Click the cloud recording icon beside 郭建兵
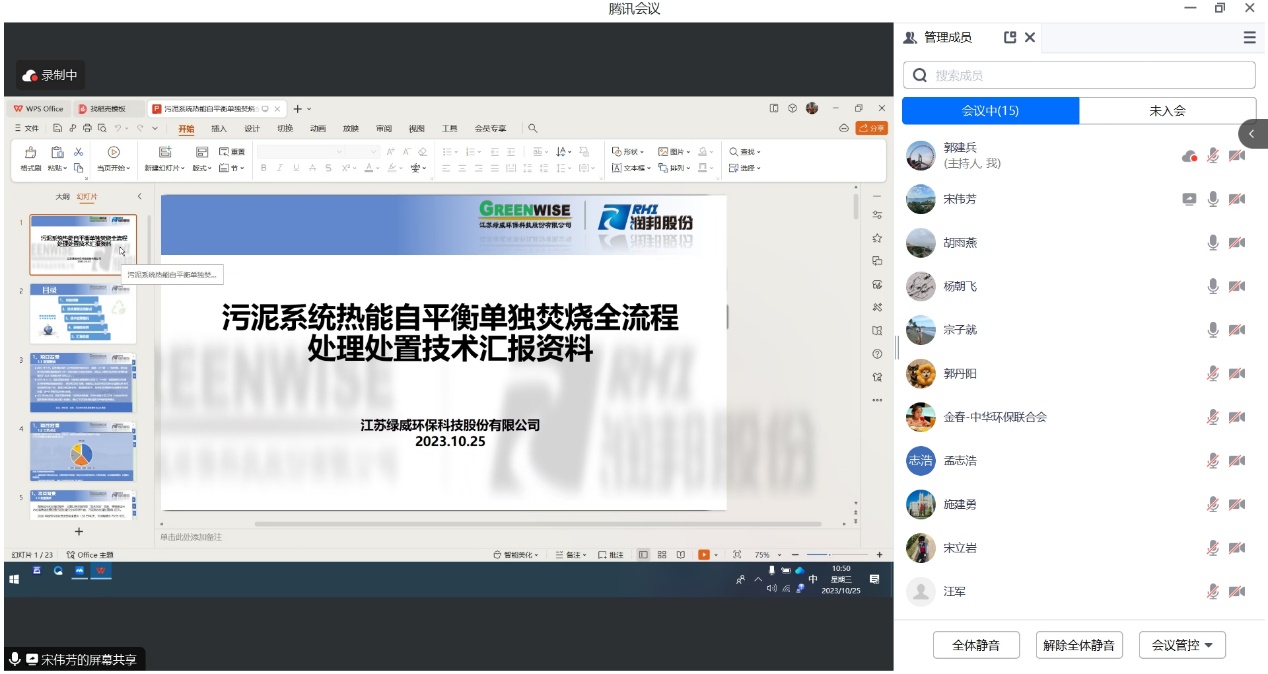The width and height of the screenshot is (1268, 674). (x=1189, y=155)
